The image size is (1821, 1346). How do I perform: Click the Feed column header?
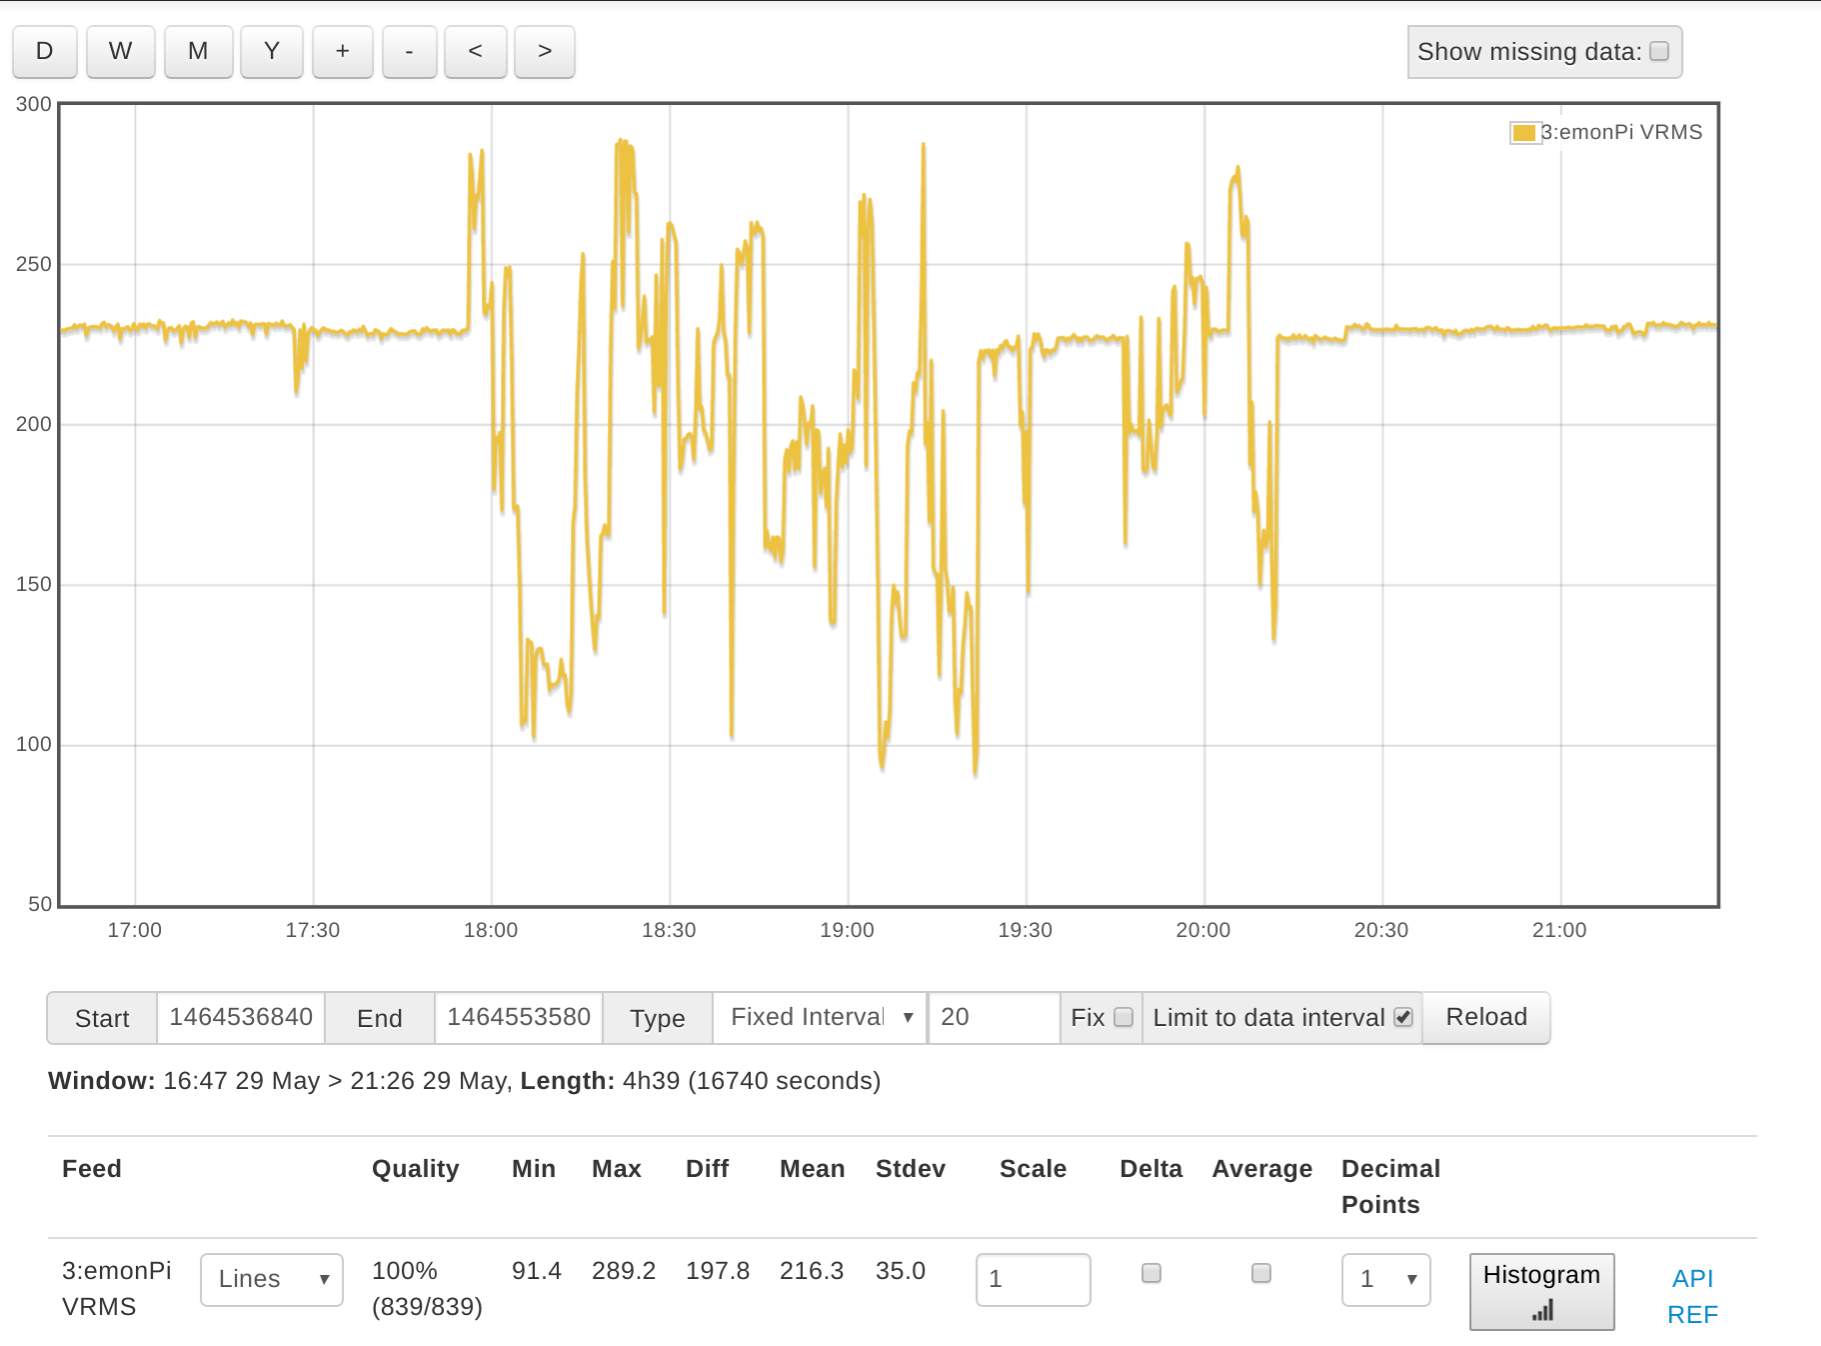[92, 1169]
